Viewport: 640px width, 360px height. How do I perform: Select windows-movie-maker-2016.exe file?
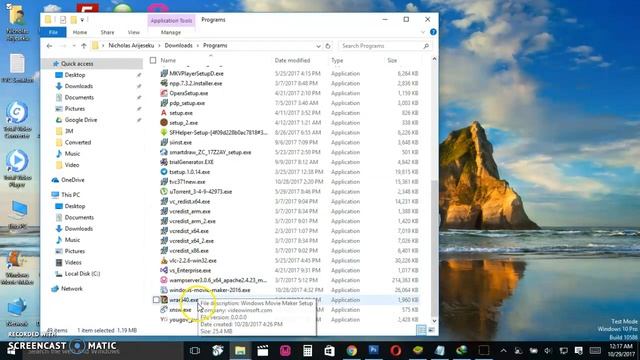[210, 290]
